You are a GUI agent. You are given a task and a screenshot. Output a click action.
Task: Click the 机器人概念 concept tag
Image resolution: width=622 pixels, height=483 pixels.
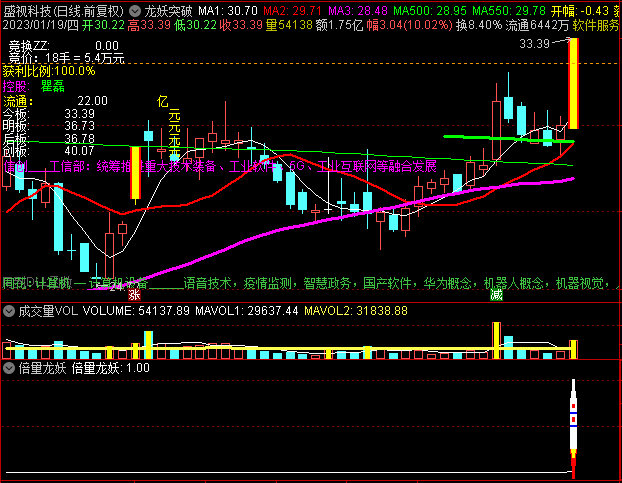(513, 283)
